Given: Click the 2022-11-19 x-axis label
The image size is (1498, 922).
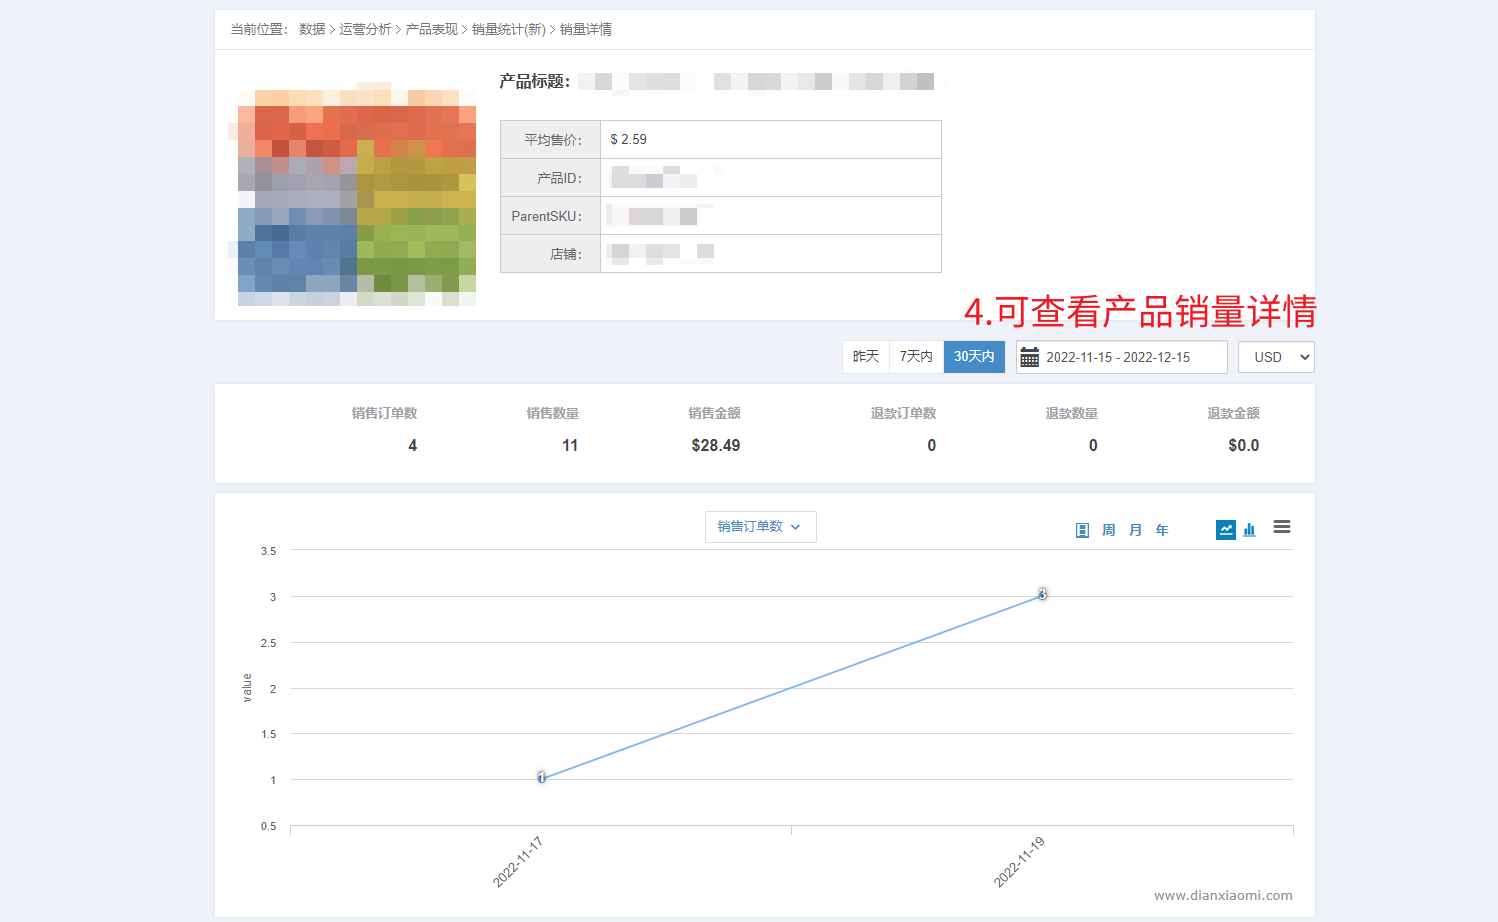Looking at the screenshot, I should (x=1019, y=862).
